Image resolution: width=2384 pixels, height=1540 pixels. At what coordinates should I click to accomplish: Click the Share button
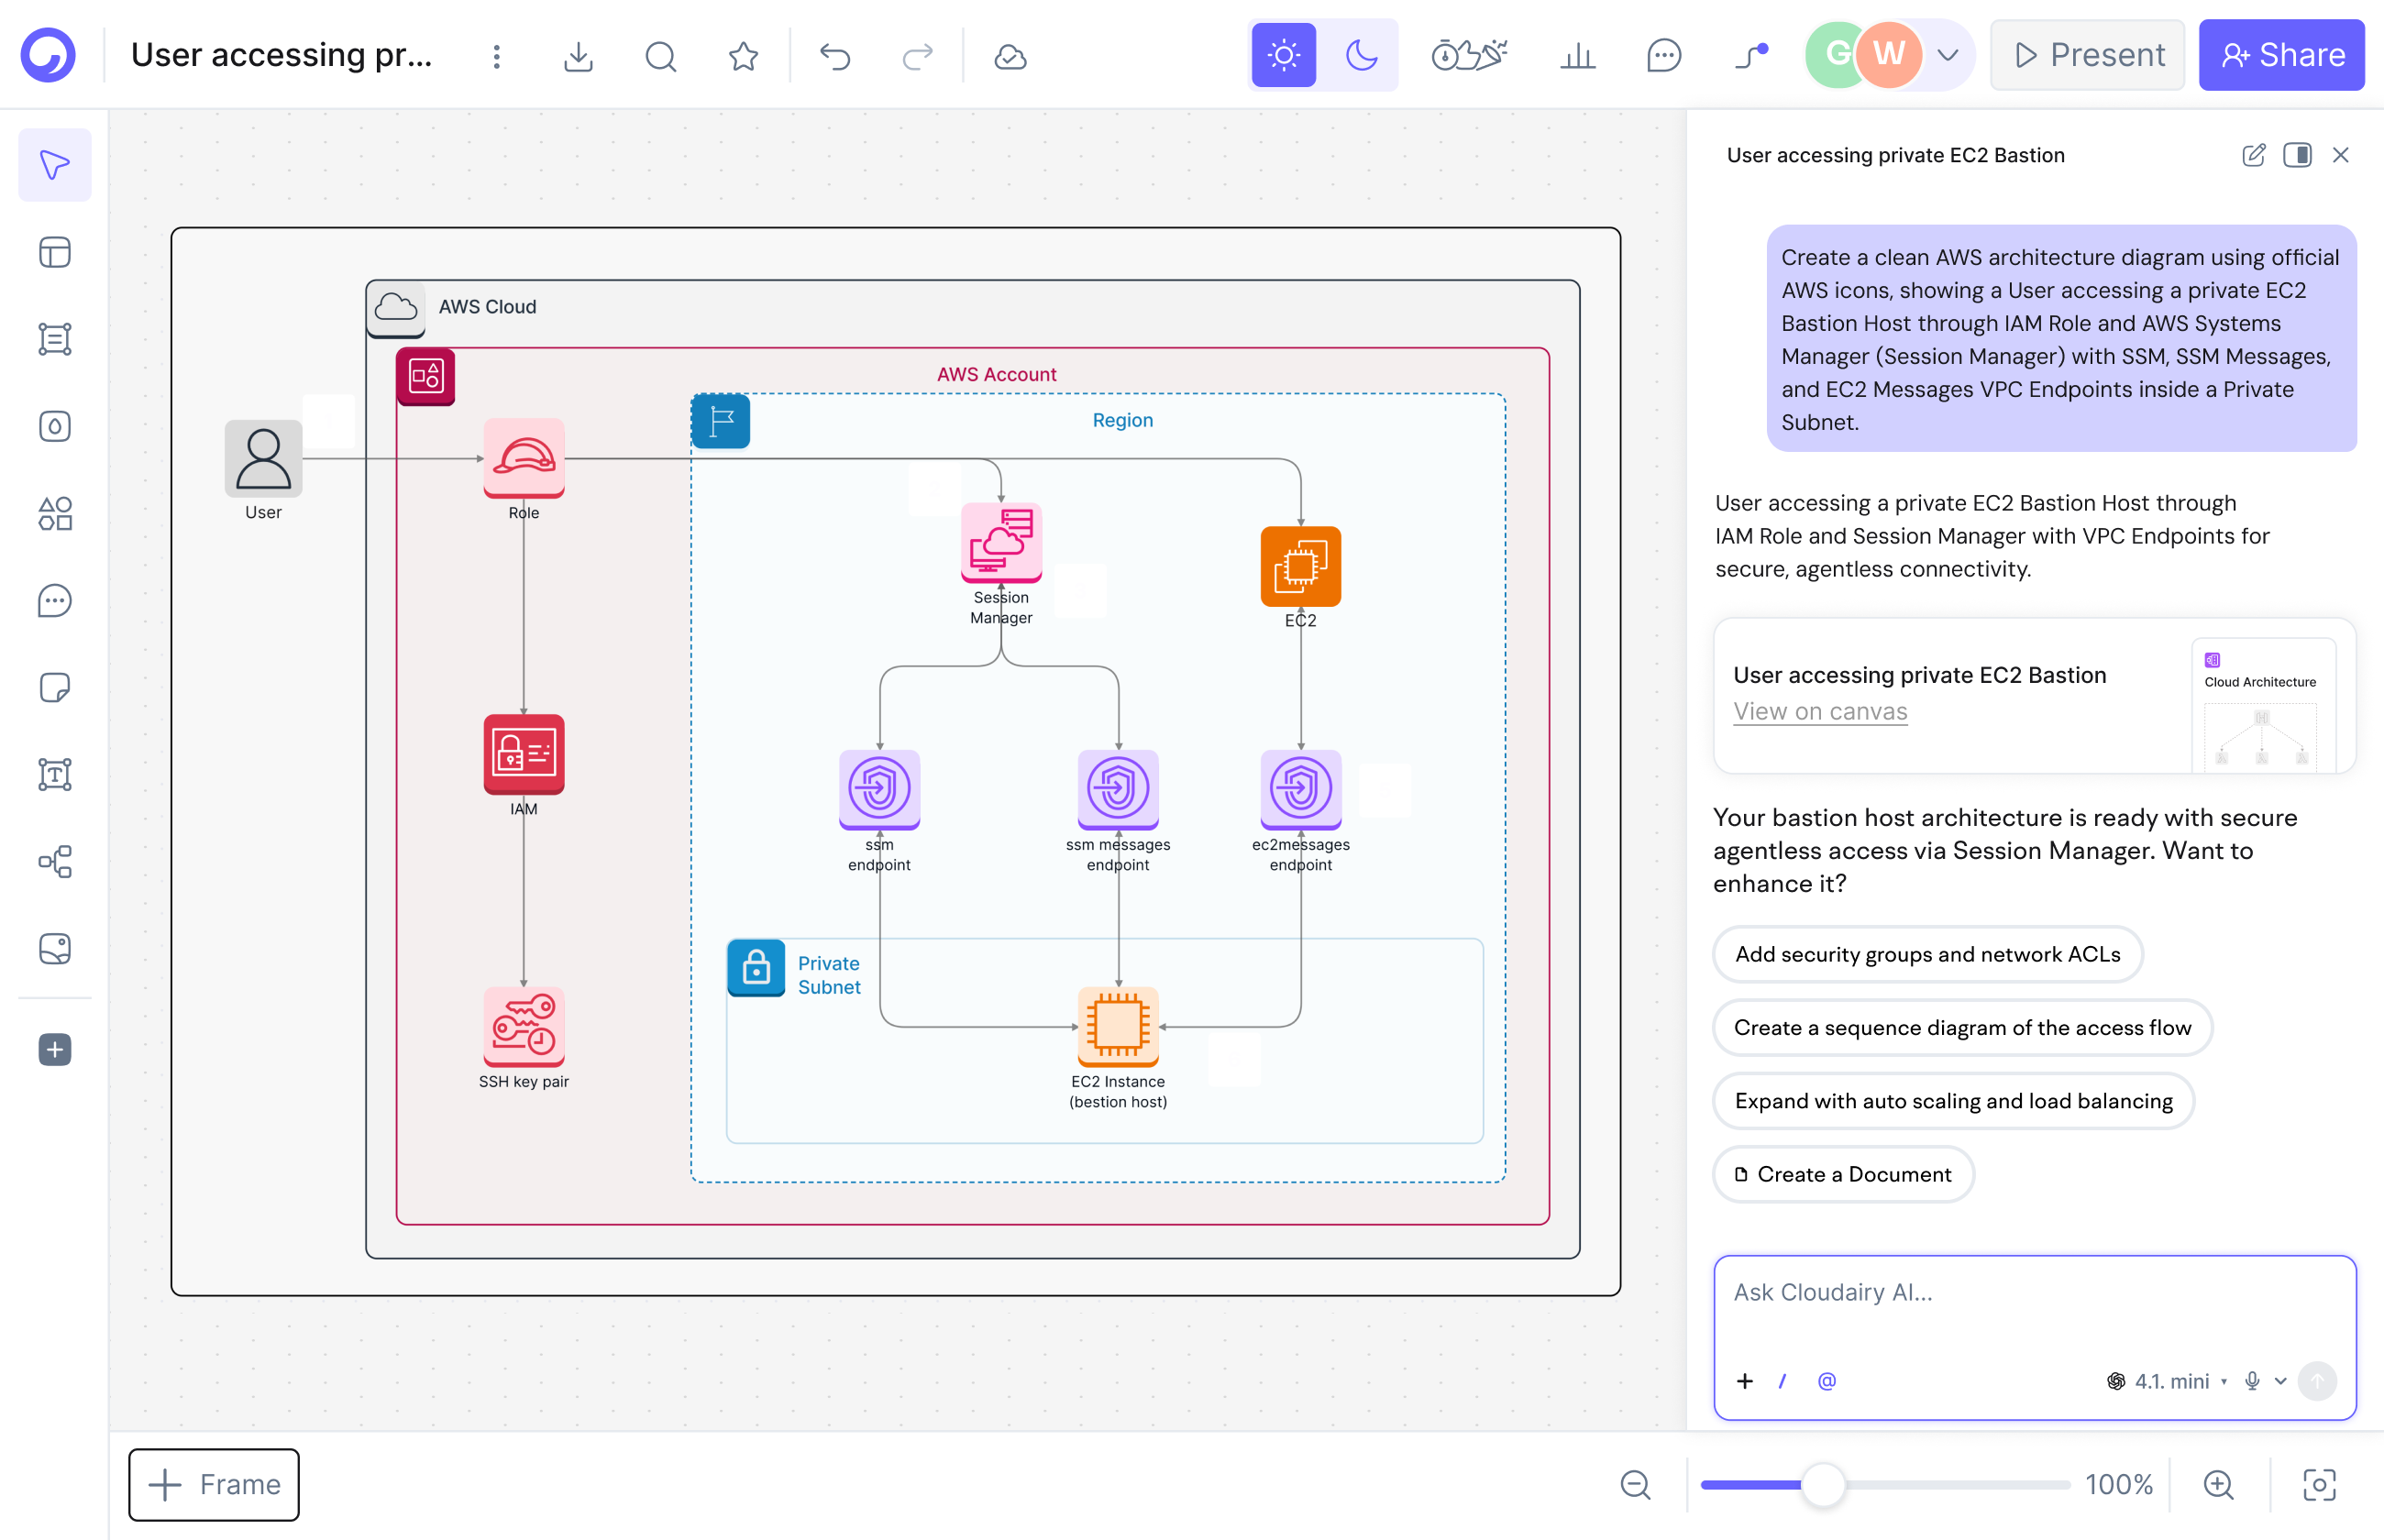tap(2281, 55)
